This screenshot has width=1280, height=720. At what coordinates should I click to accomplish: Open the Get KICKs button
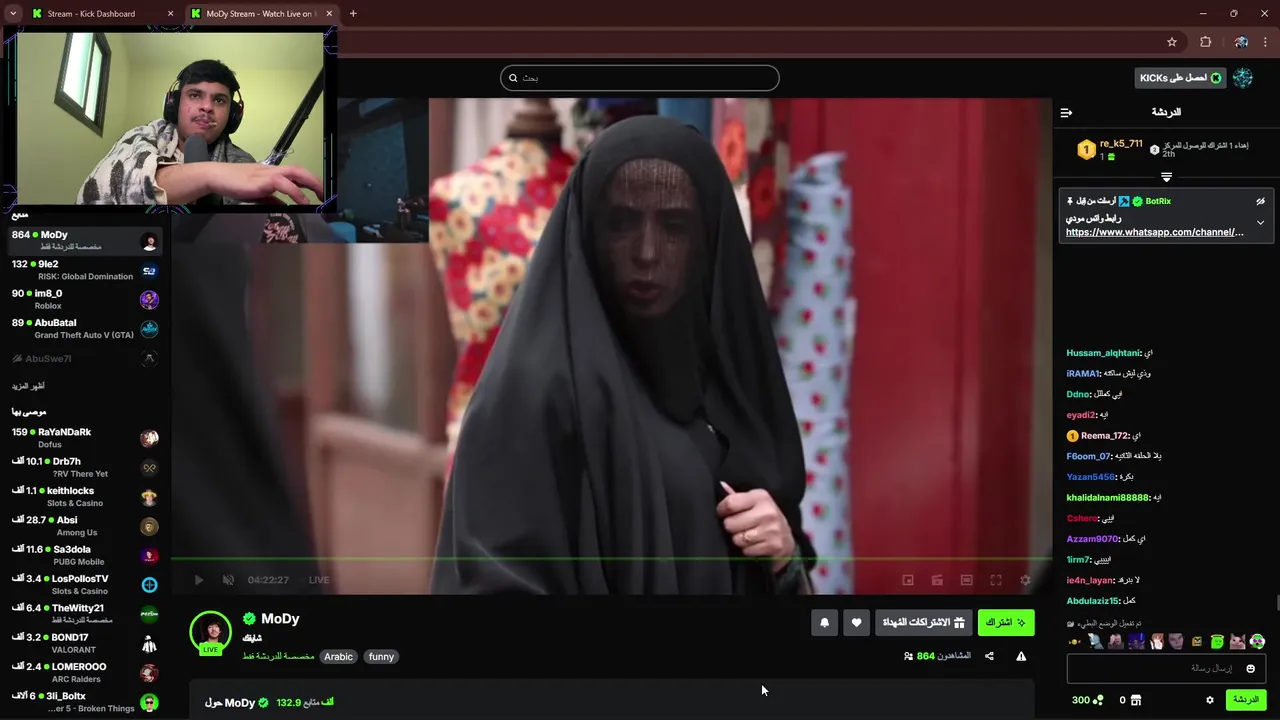(x=1181, y=78)
